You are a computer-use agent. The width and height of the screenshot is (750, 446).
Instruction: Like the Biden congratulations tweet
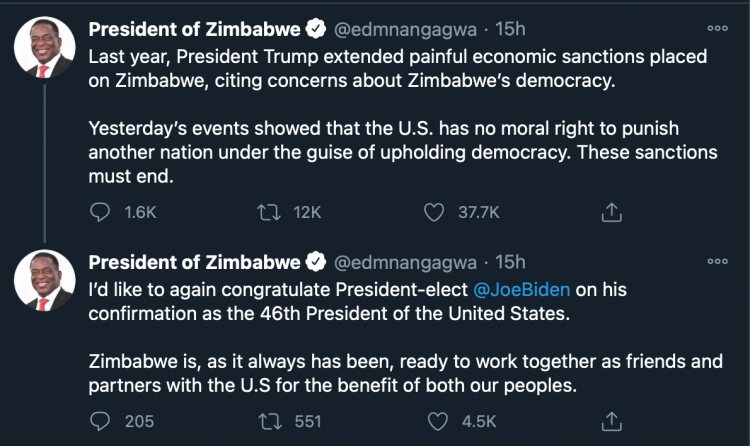point(434,421)
